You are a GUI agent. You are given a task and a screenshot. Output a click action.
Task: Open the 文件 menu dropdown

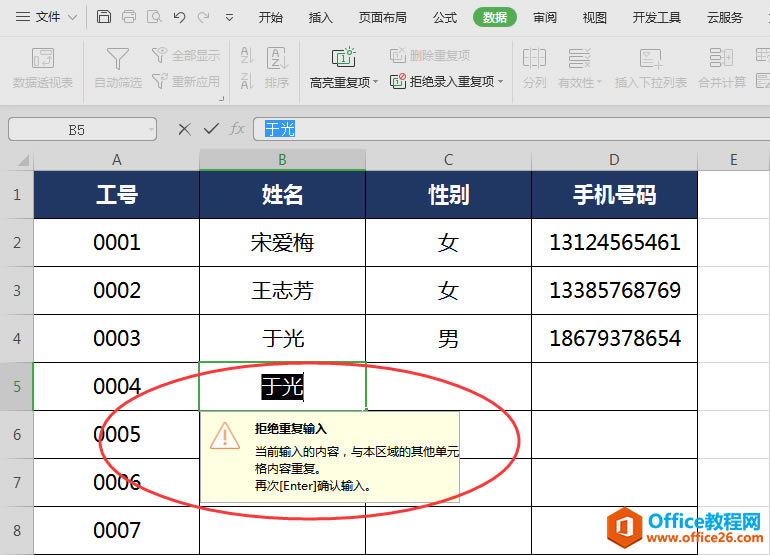pos(44,17)
